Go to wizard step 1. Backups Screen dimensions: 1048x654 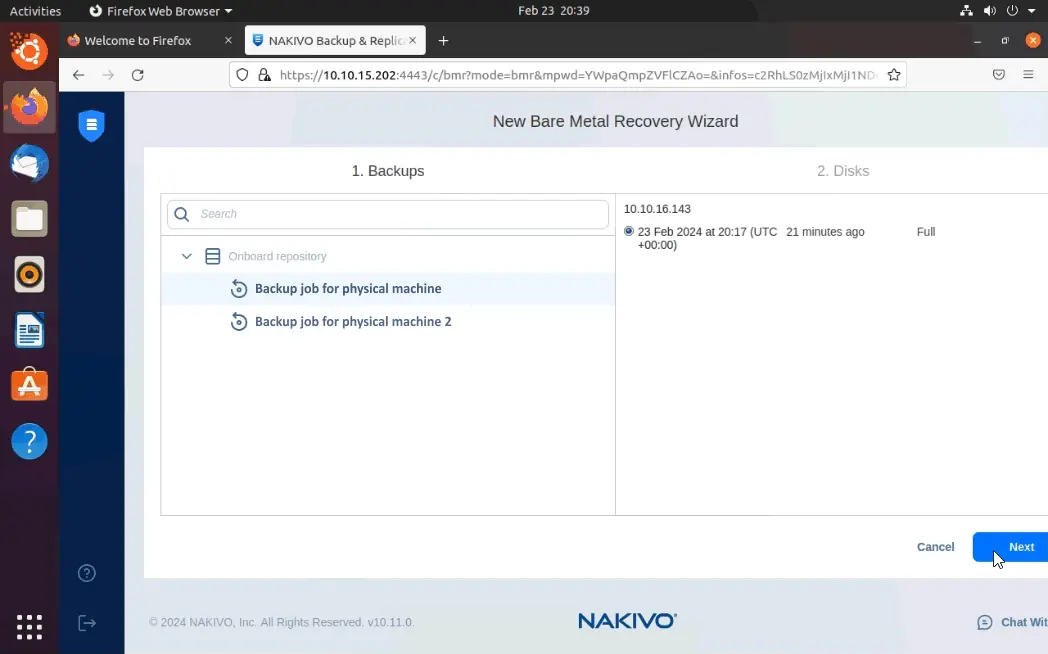click(x=388, y=171)
